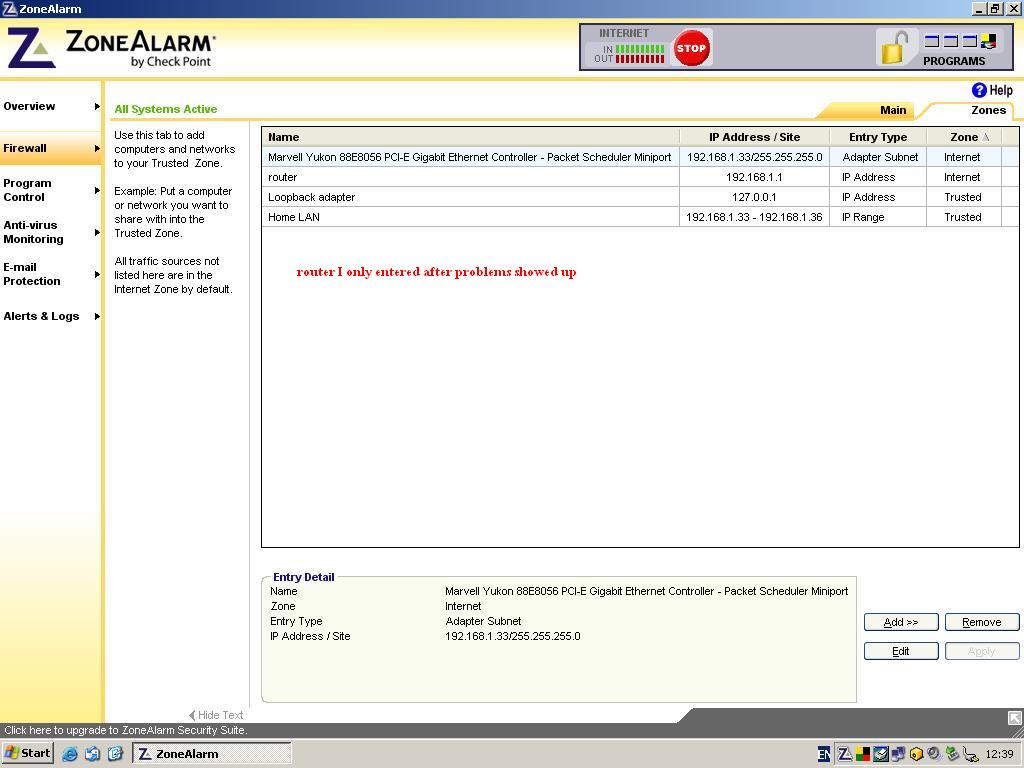Click the yellow Internet Lock padlock
This screenshot has width=1024, height=768.
click(x=895, y=47)
